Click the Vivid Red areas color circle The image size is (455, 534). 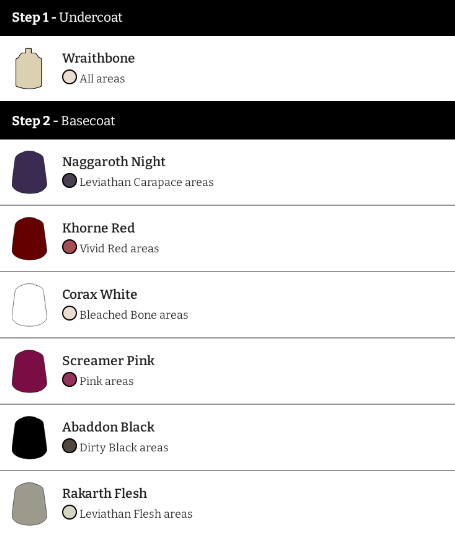pyautogui.click(x=69, y=247)
